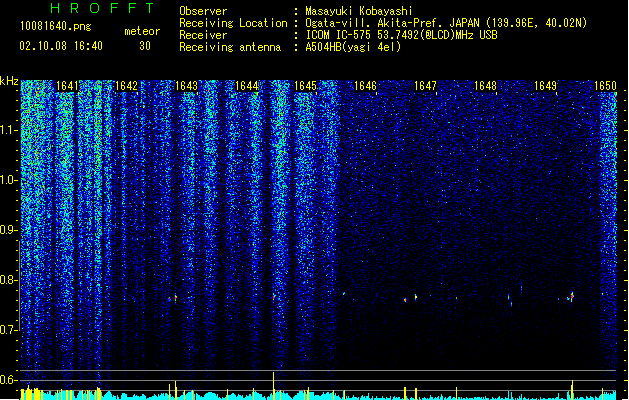Click the 1647 time marker
The height and width of the screenshot is (400, 629).
click(425, 86)
